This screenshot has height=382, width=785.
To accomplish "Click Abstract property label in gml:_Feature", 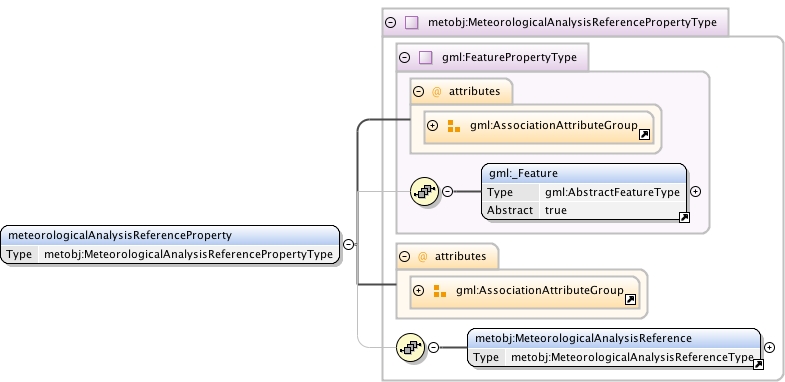I will (510, 210).
